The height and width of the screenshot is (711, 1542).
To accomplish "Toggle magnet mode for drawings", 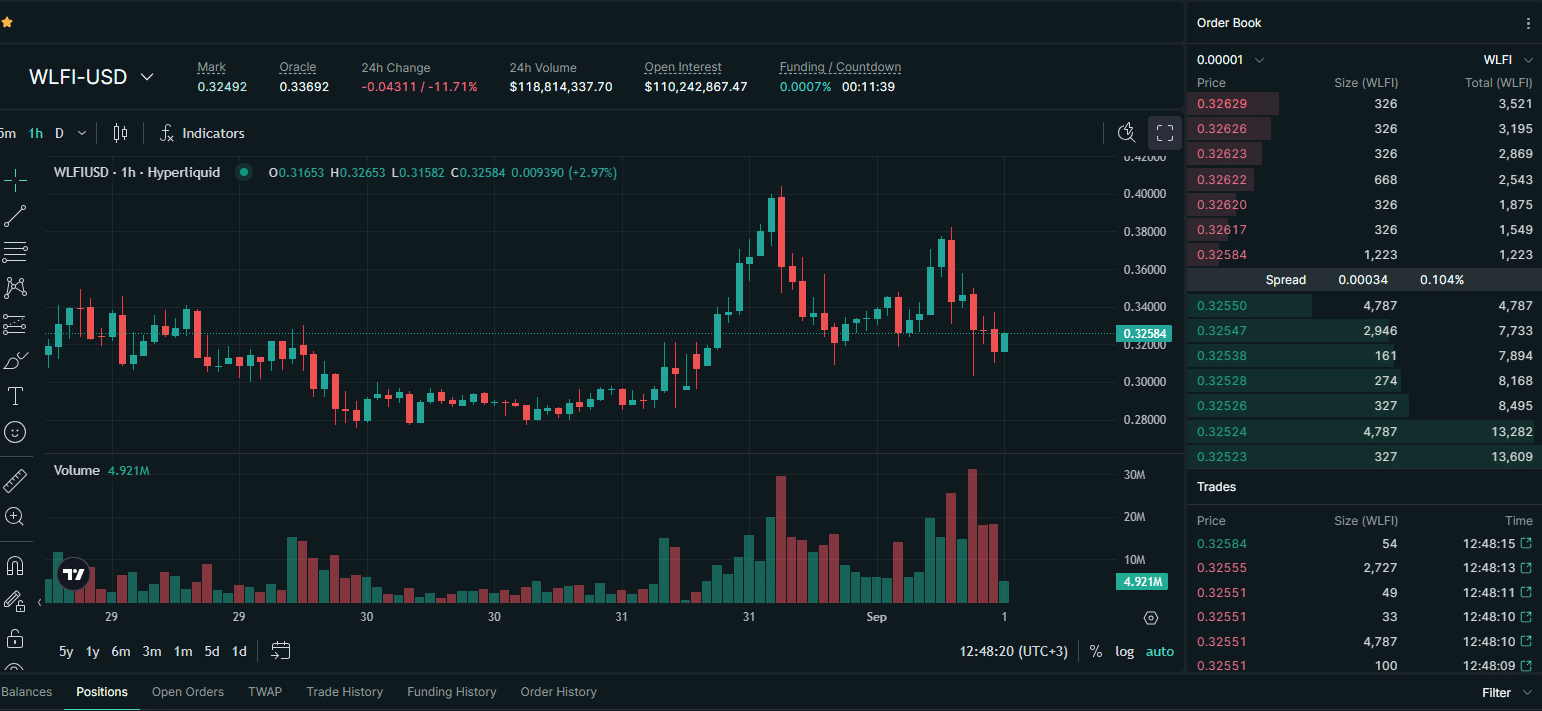I will pyautogui.click(x=15, y=566).
